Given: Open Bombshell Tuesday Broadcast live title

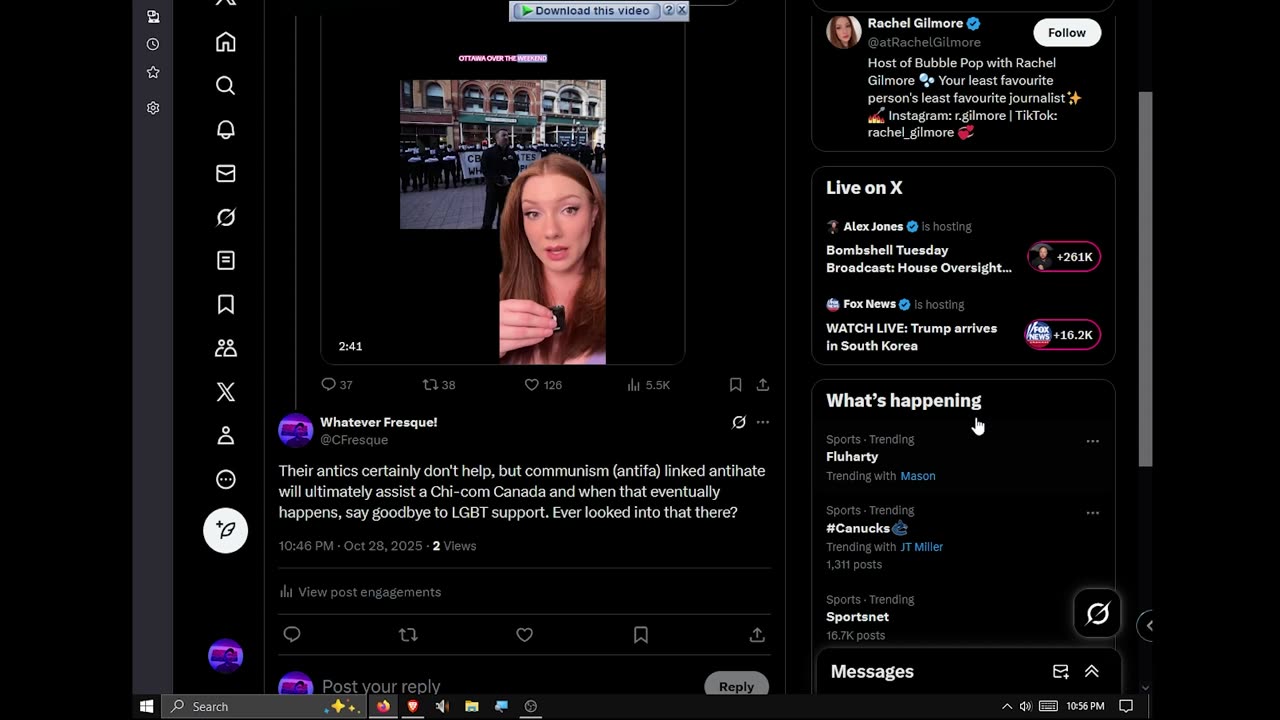Looking at the screenshot, I should (919, 259).
